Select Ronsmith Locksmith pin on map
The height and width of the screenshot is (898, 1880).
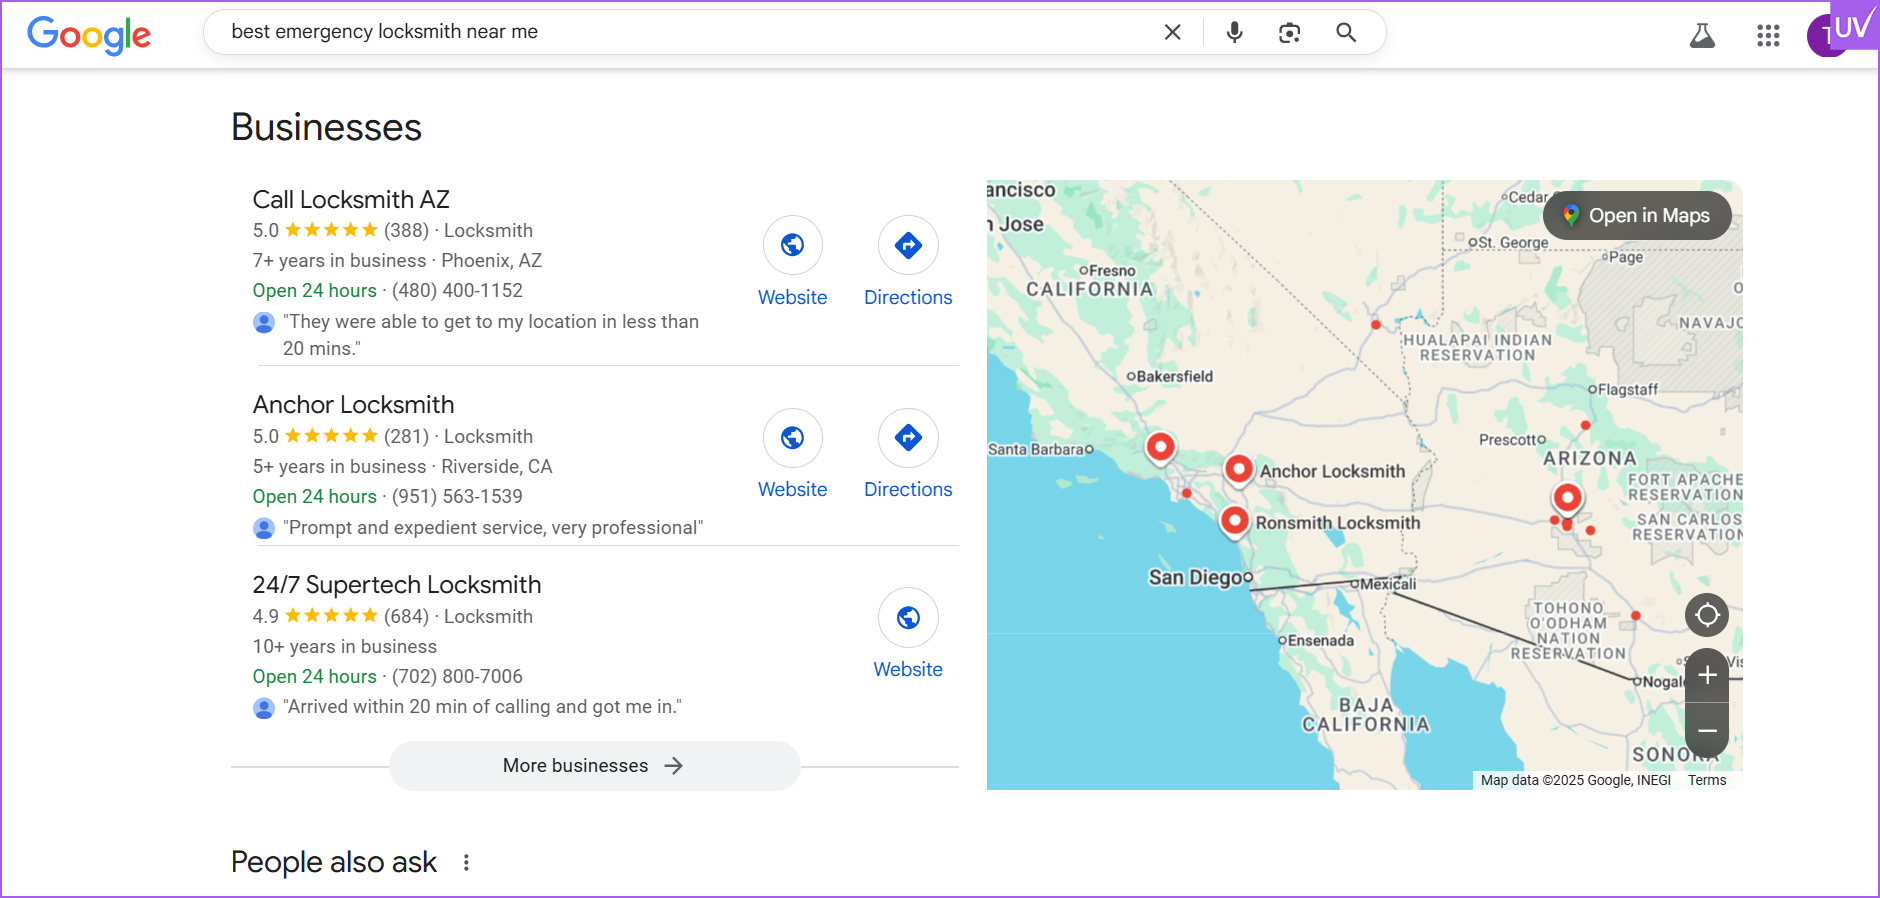click(1235, 520)
